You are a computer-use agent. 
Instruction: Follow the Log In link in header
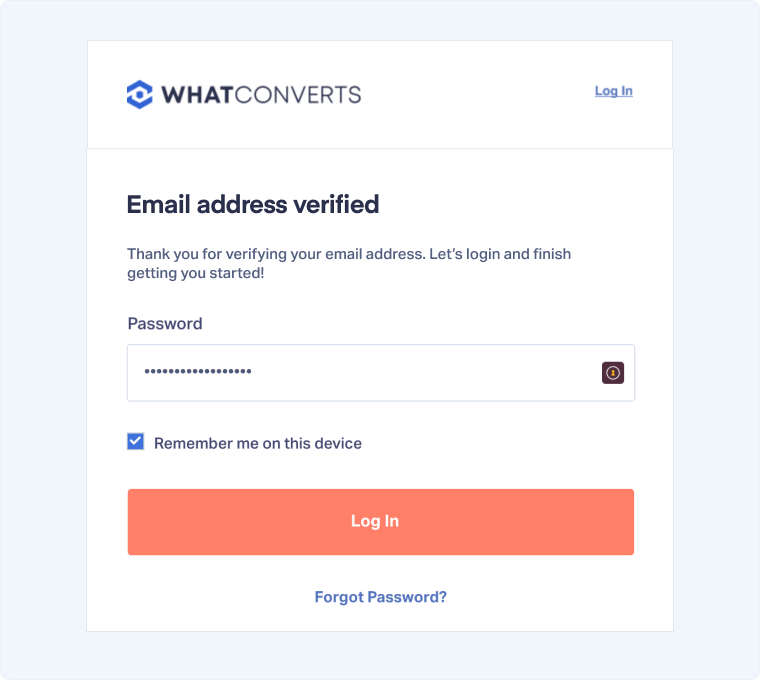[613, 91]
